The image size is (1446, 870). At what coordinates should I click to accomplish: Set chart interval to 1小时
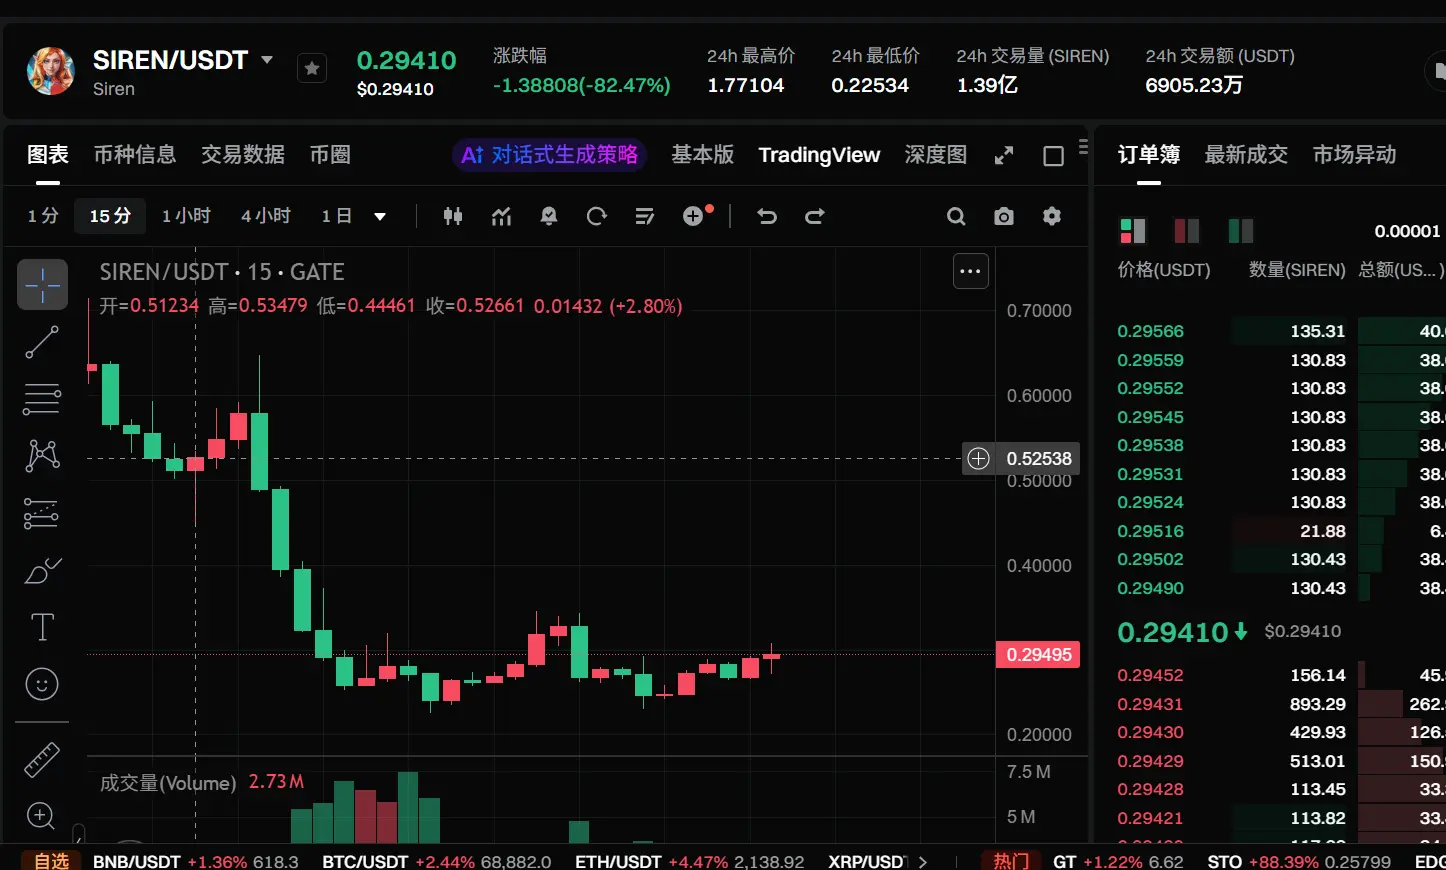click(186, 216)
